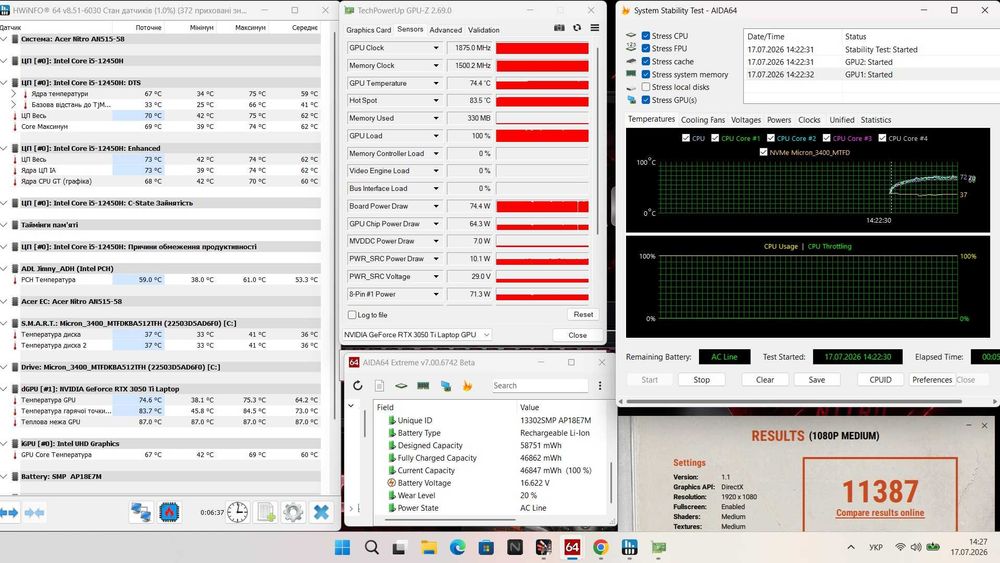
Task: Open AIDA64 Extreme three-dot options menu
Action: pos(599,386)
